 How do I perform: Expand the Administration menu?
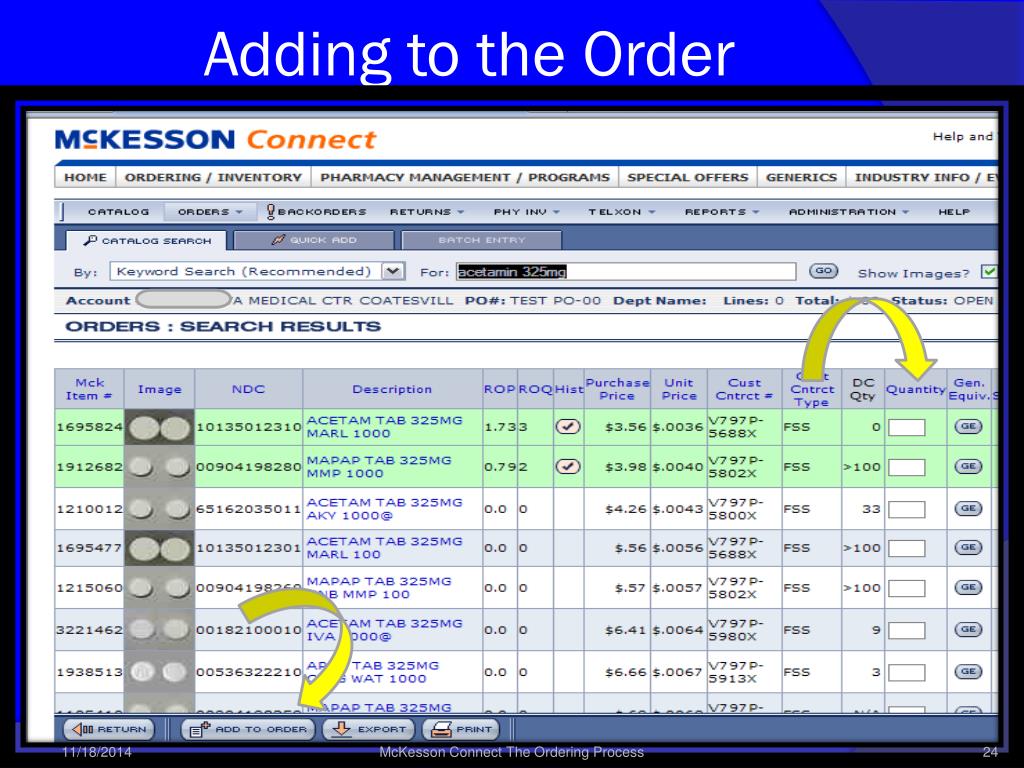click(848, 212)
